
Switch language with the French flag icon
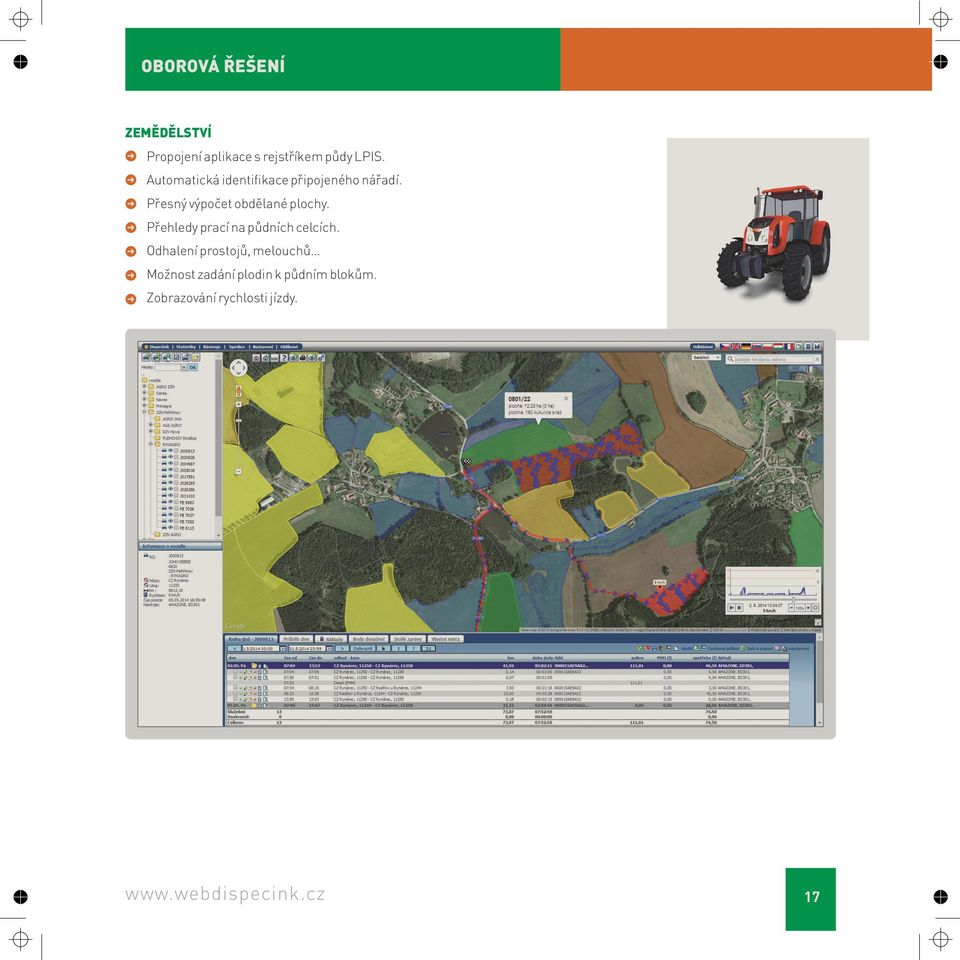pyautogui.click(x=789, y=347)
